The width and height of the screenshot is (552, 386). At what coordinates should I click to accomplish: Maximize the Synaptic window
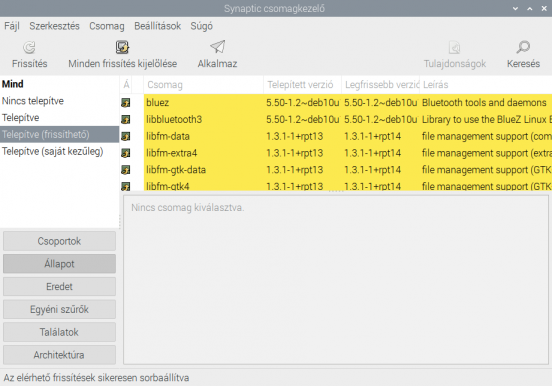click(x=529, y=8)
